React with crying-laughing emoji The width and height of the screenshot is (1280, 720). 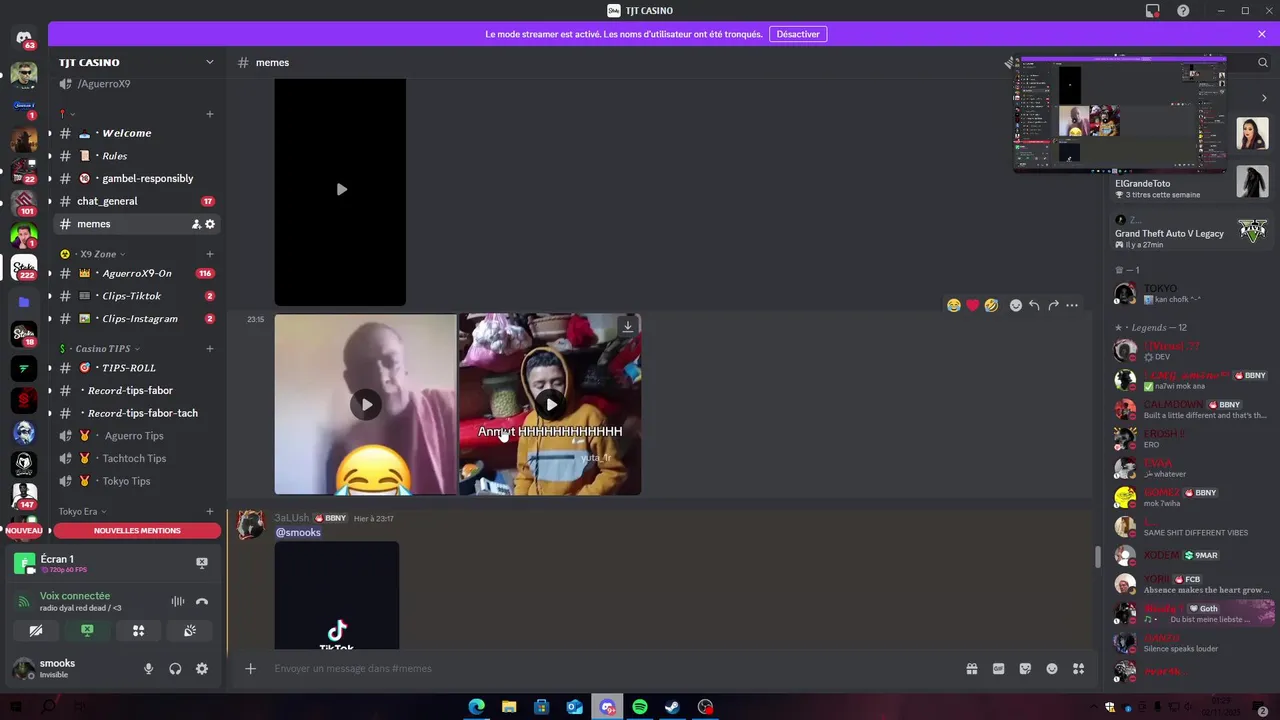(x=954, y=305)
